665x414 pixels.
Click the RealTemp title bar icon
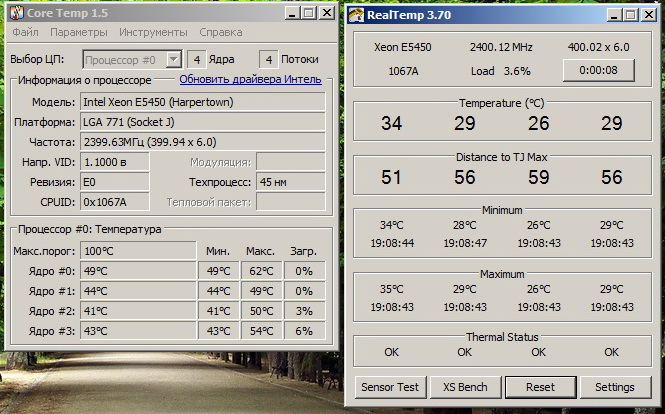pyautogui.click(x=356, y=15)
